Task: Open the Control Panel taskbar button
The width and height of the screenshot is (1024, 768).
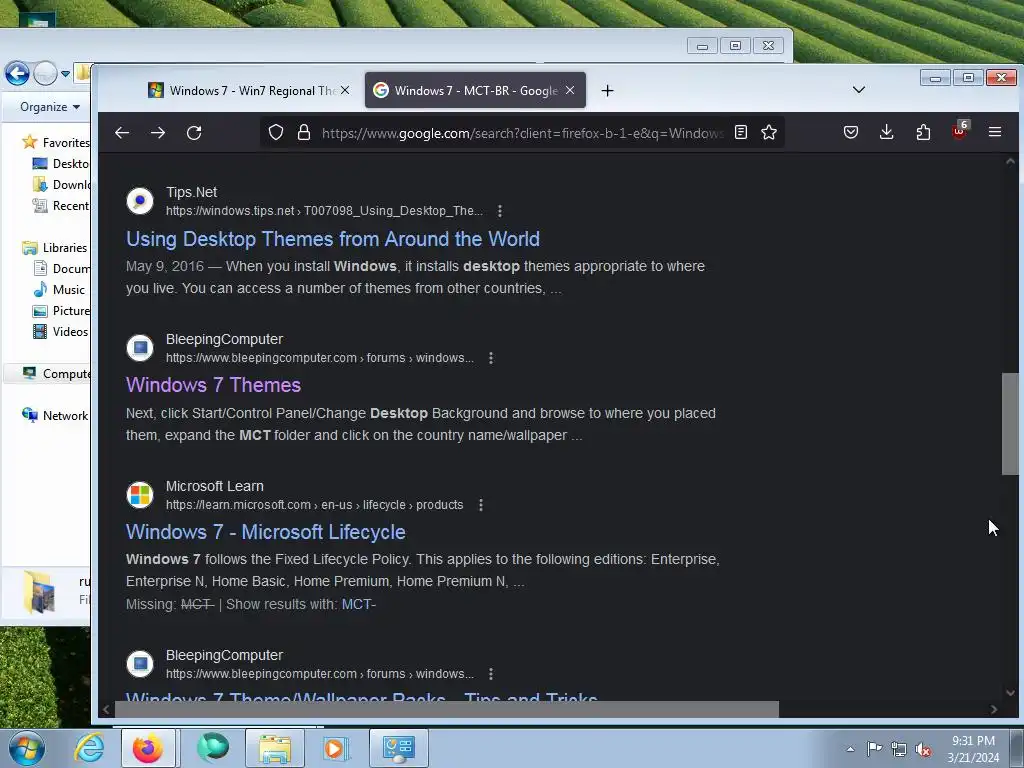Action: point(399,748)
